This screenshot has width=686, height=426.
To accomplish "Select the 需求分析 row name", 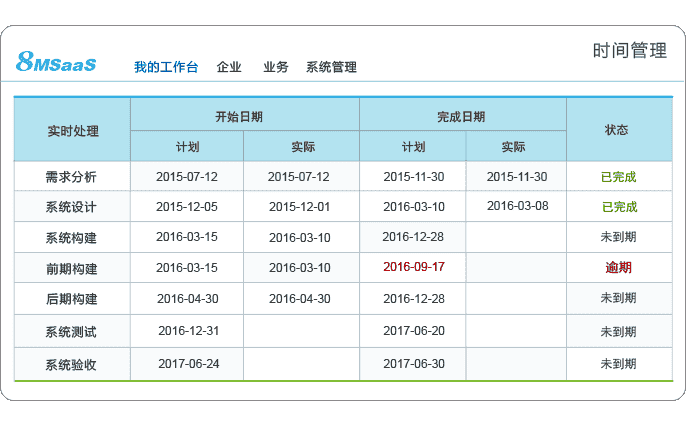I will (x=71, y=177).
